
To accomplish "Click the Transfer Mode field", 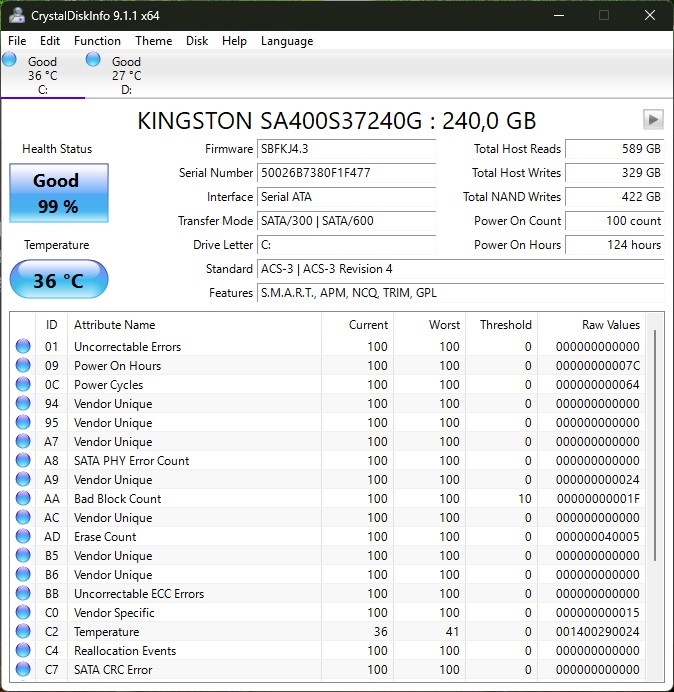I will pos(346,221).
